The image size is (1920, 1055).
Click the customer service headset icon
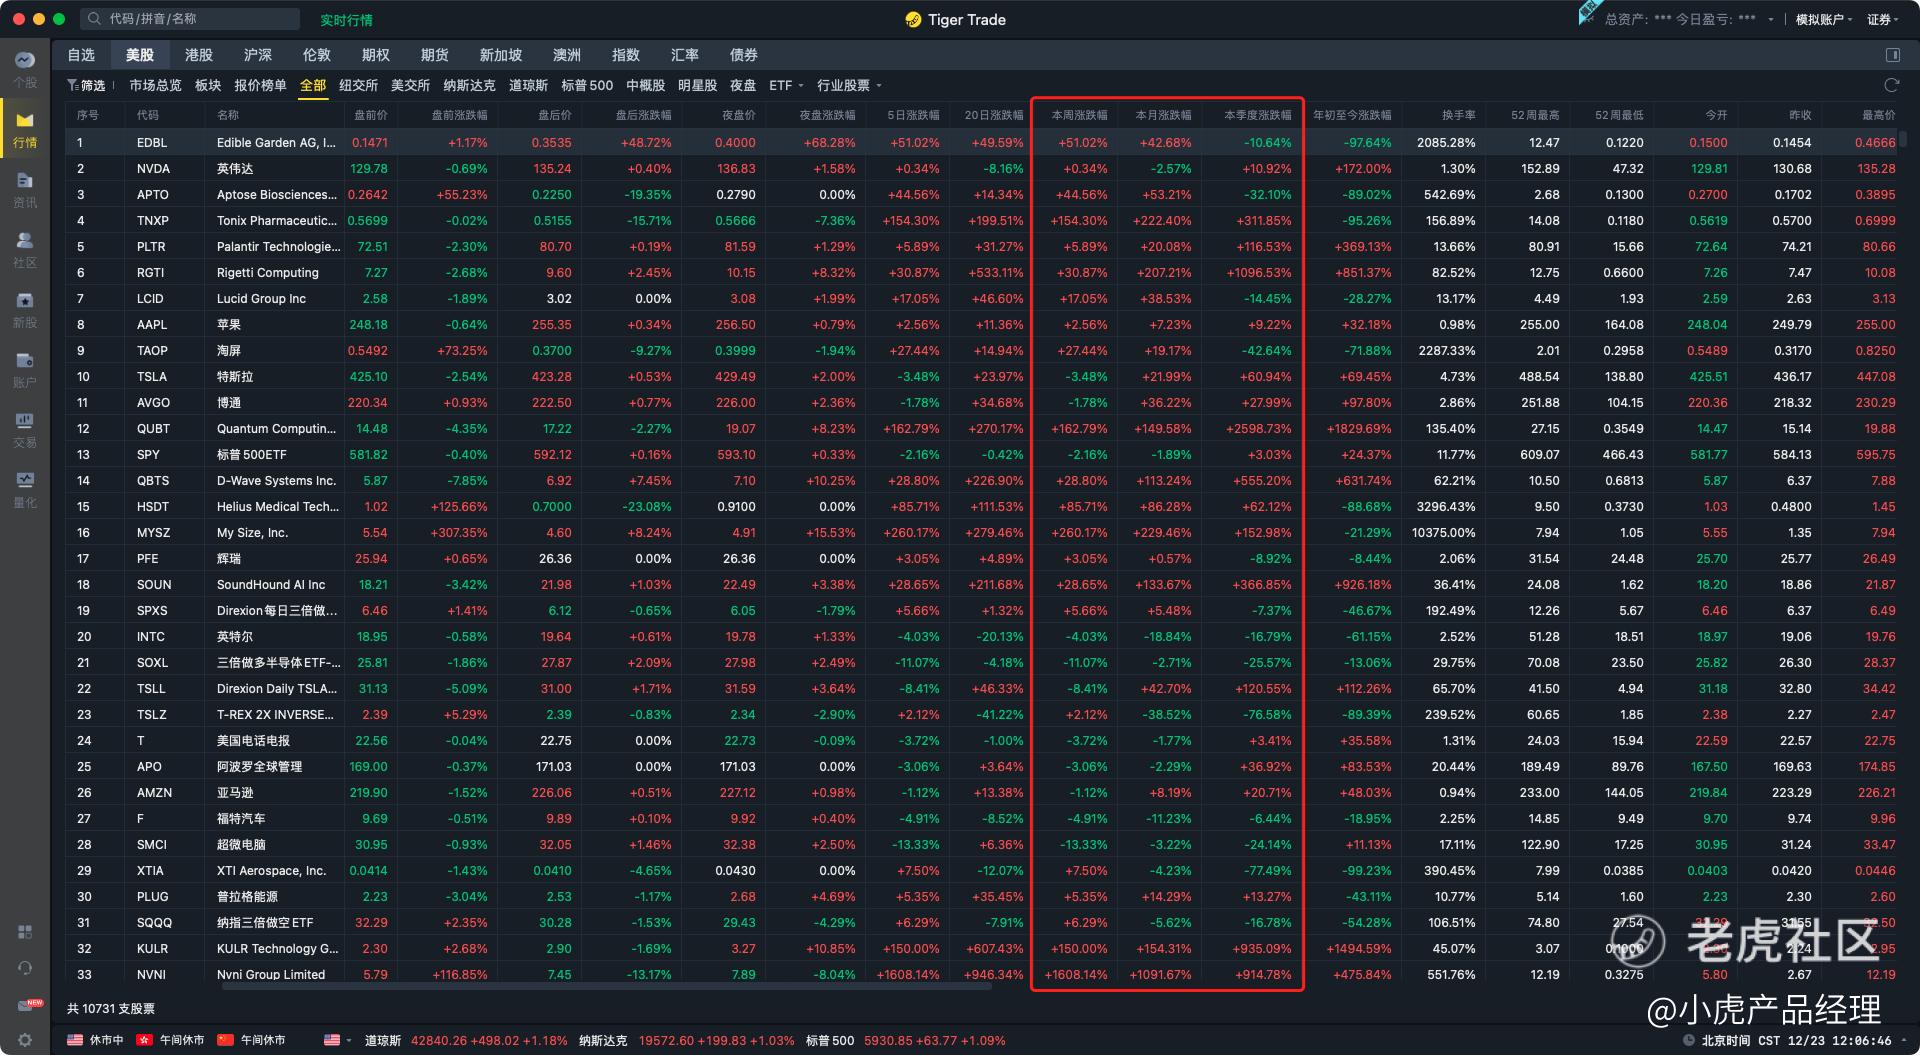25,968
